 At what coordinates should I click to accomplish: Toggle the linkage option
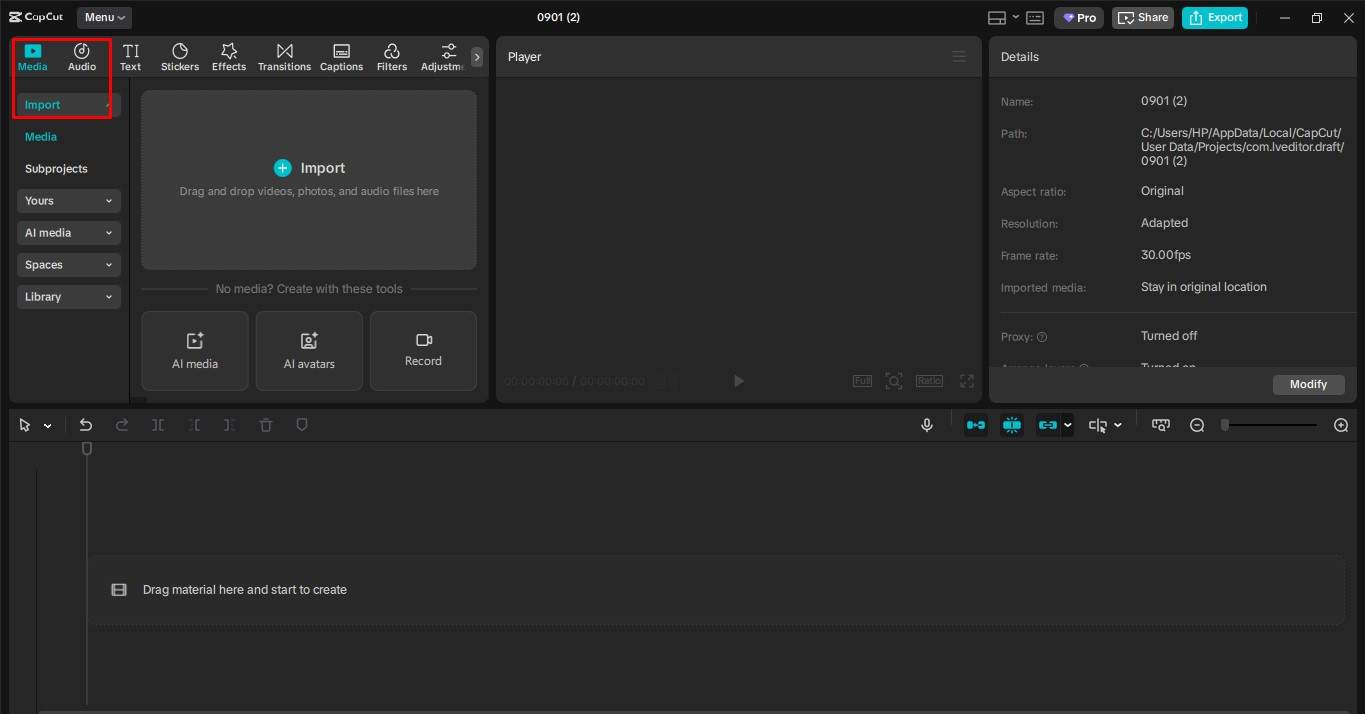1047,425
